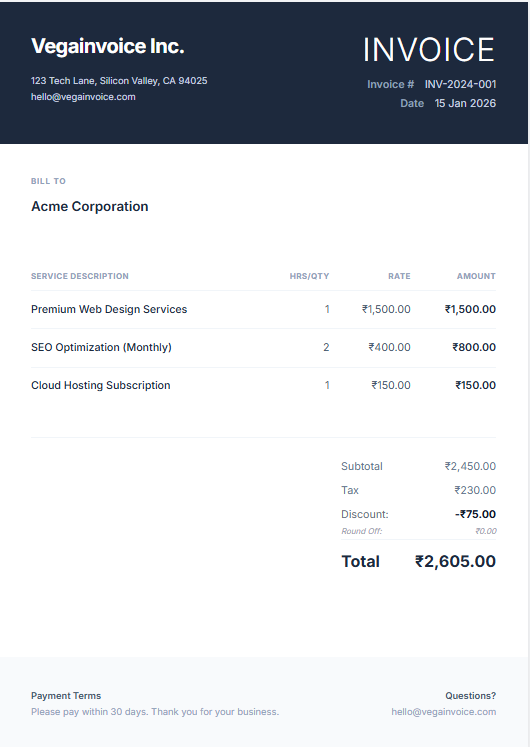530x747 pixels.
Task: Click the bold ₹1,500.00 amount
Action: tap(470, 309)
